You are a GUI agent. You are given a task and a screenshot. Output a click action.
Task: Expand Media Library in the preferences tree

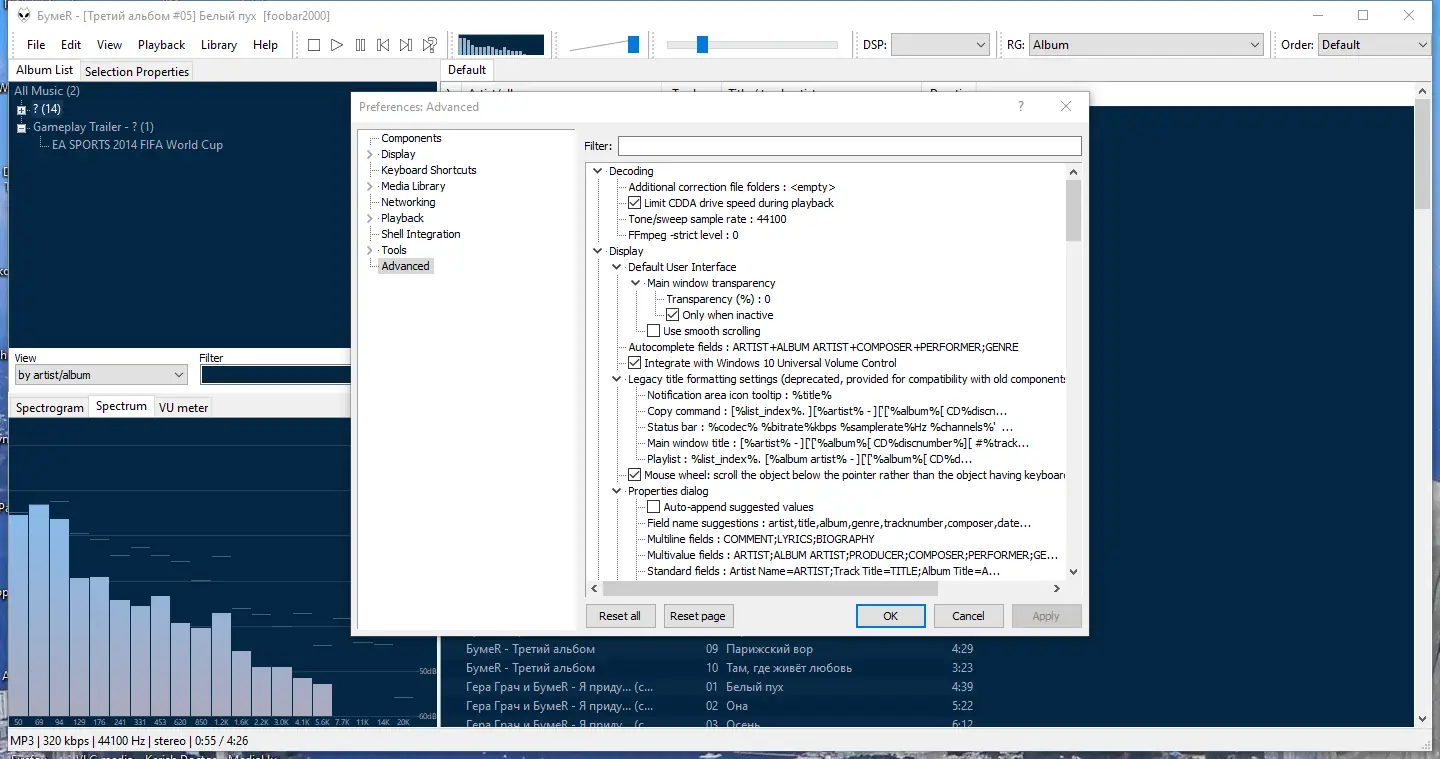tap(370, 186)
